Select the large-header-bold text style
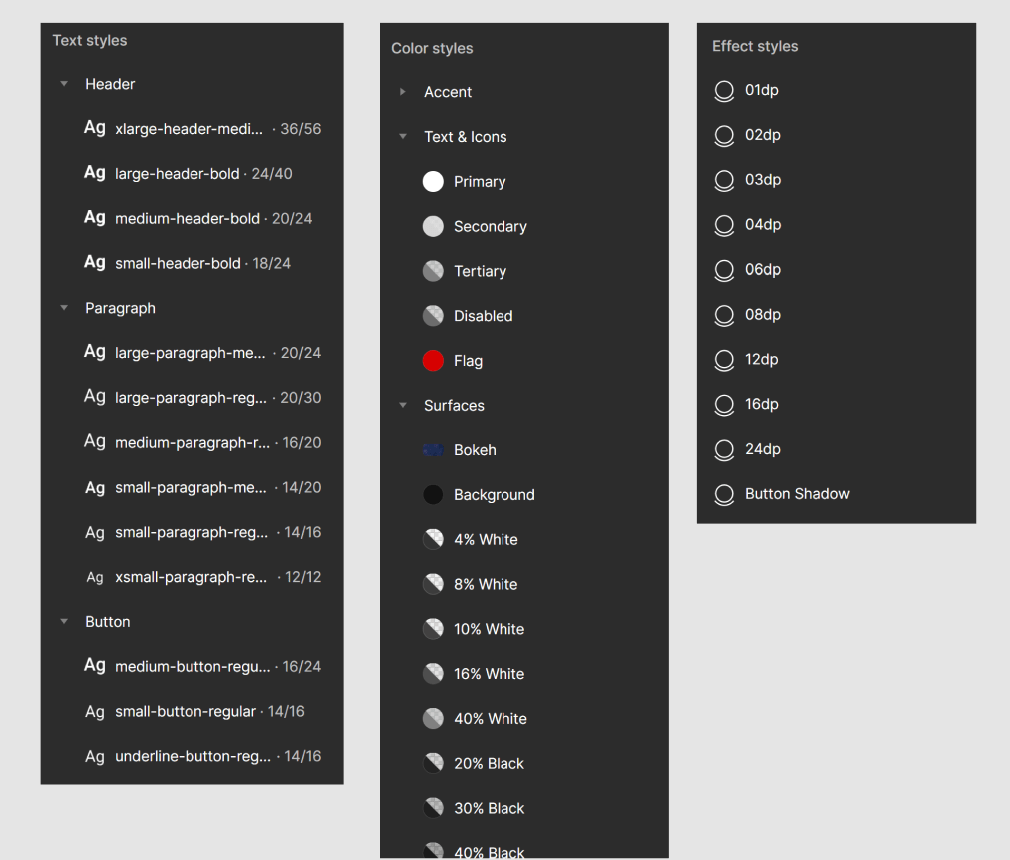The height and width of the screenshot is (860, 1010). pyautogui.click(x=177, y=174)
